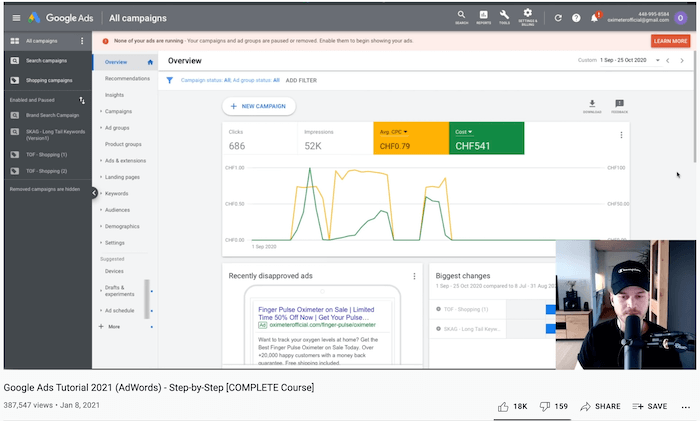Screen dimensions: 700x421
Task: Click the SAVE button
Action: click(x=650, y=406)
